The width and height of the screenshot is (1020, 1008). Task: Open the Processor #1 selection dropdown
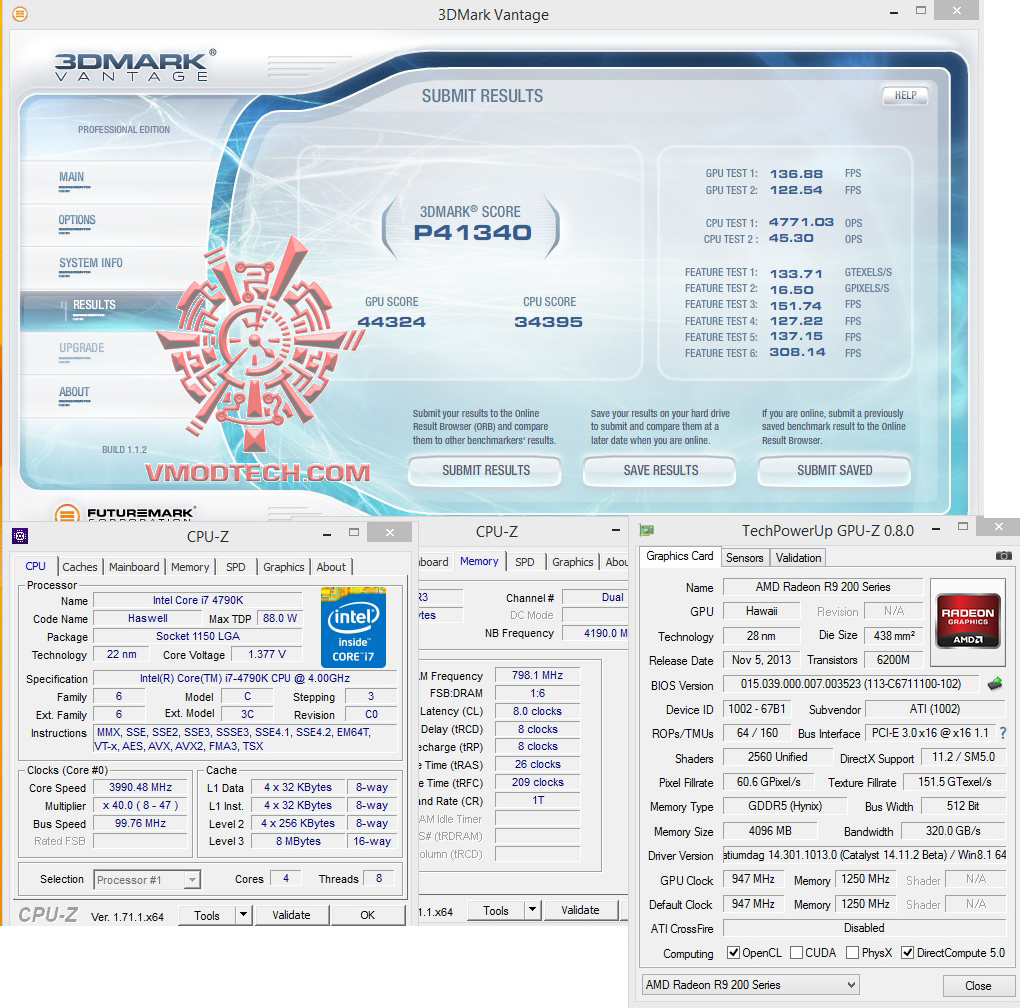[x=147, y=880]
